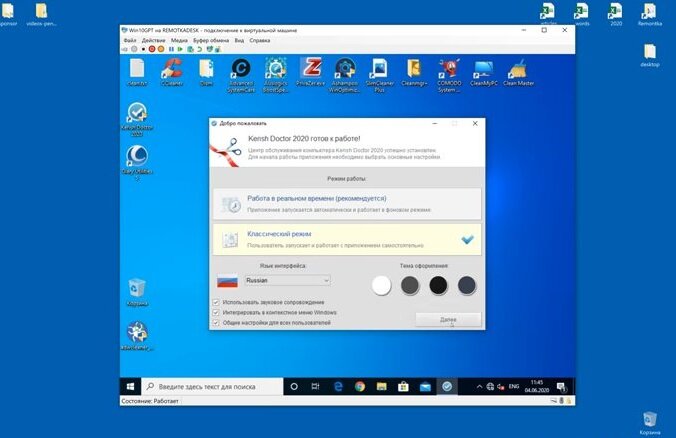Launch Glary Utilities desktop shortcut
This screenshot has width=676, height=438.
137,162
